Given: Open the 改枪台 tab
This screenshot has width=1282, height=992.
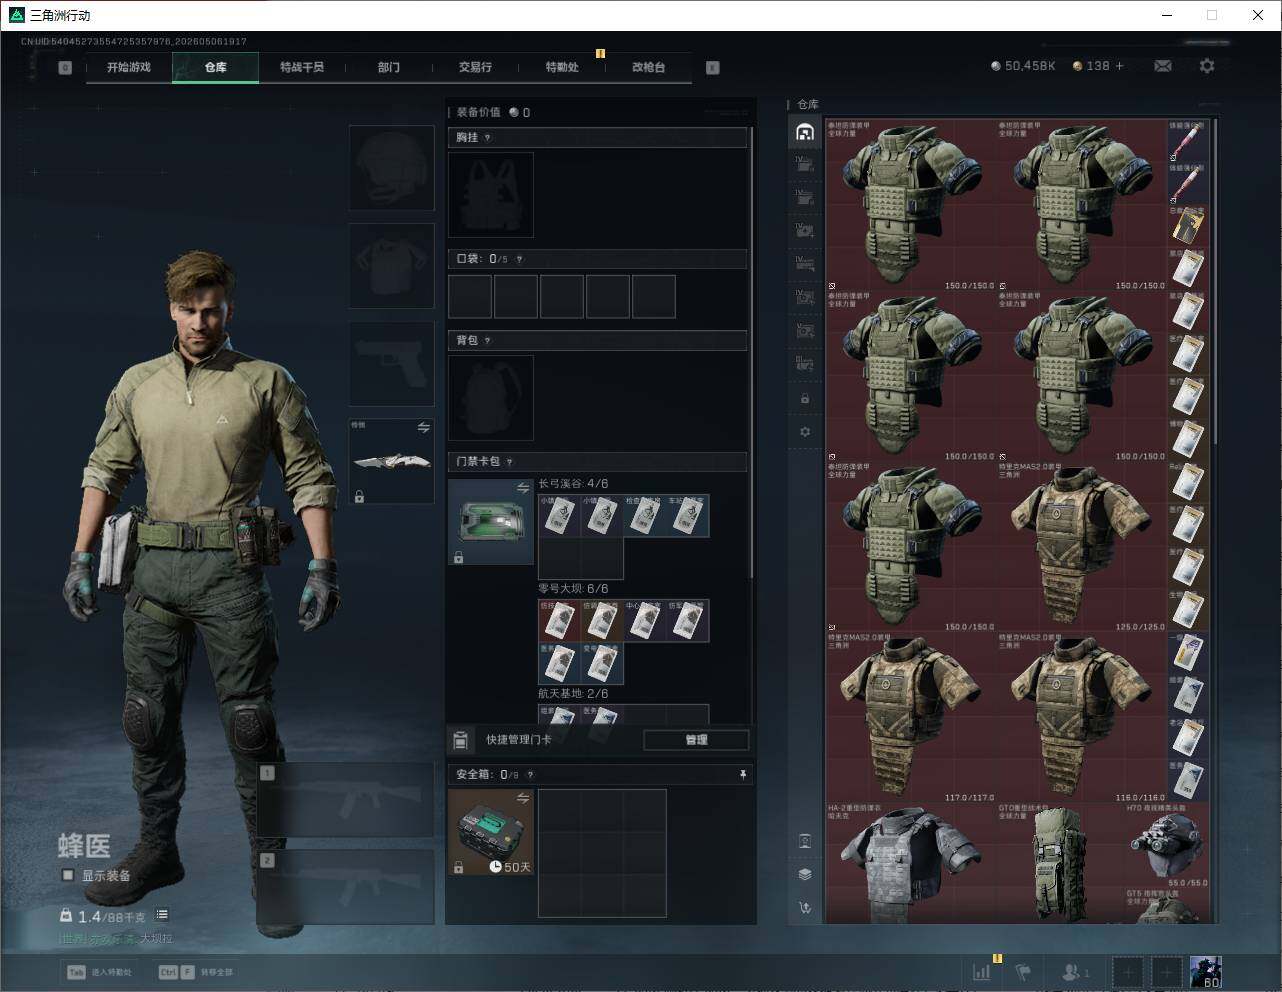Looking at the screenshot, I should point(648,67).
